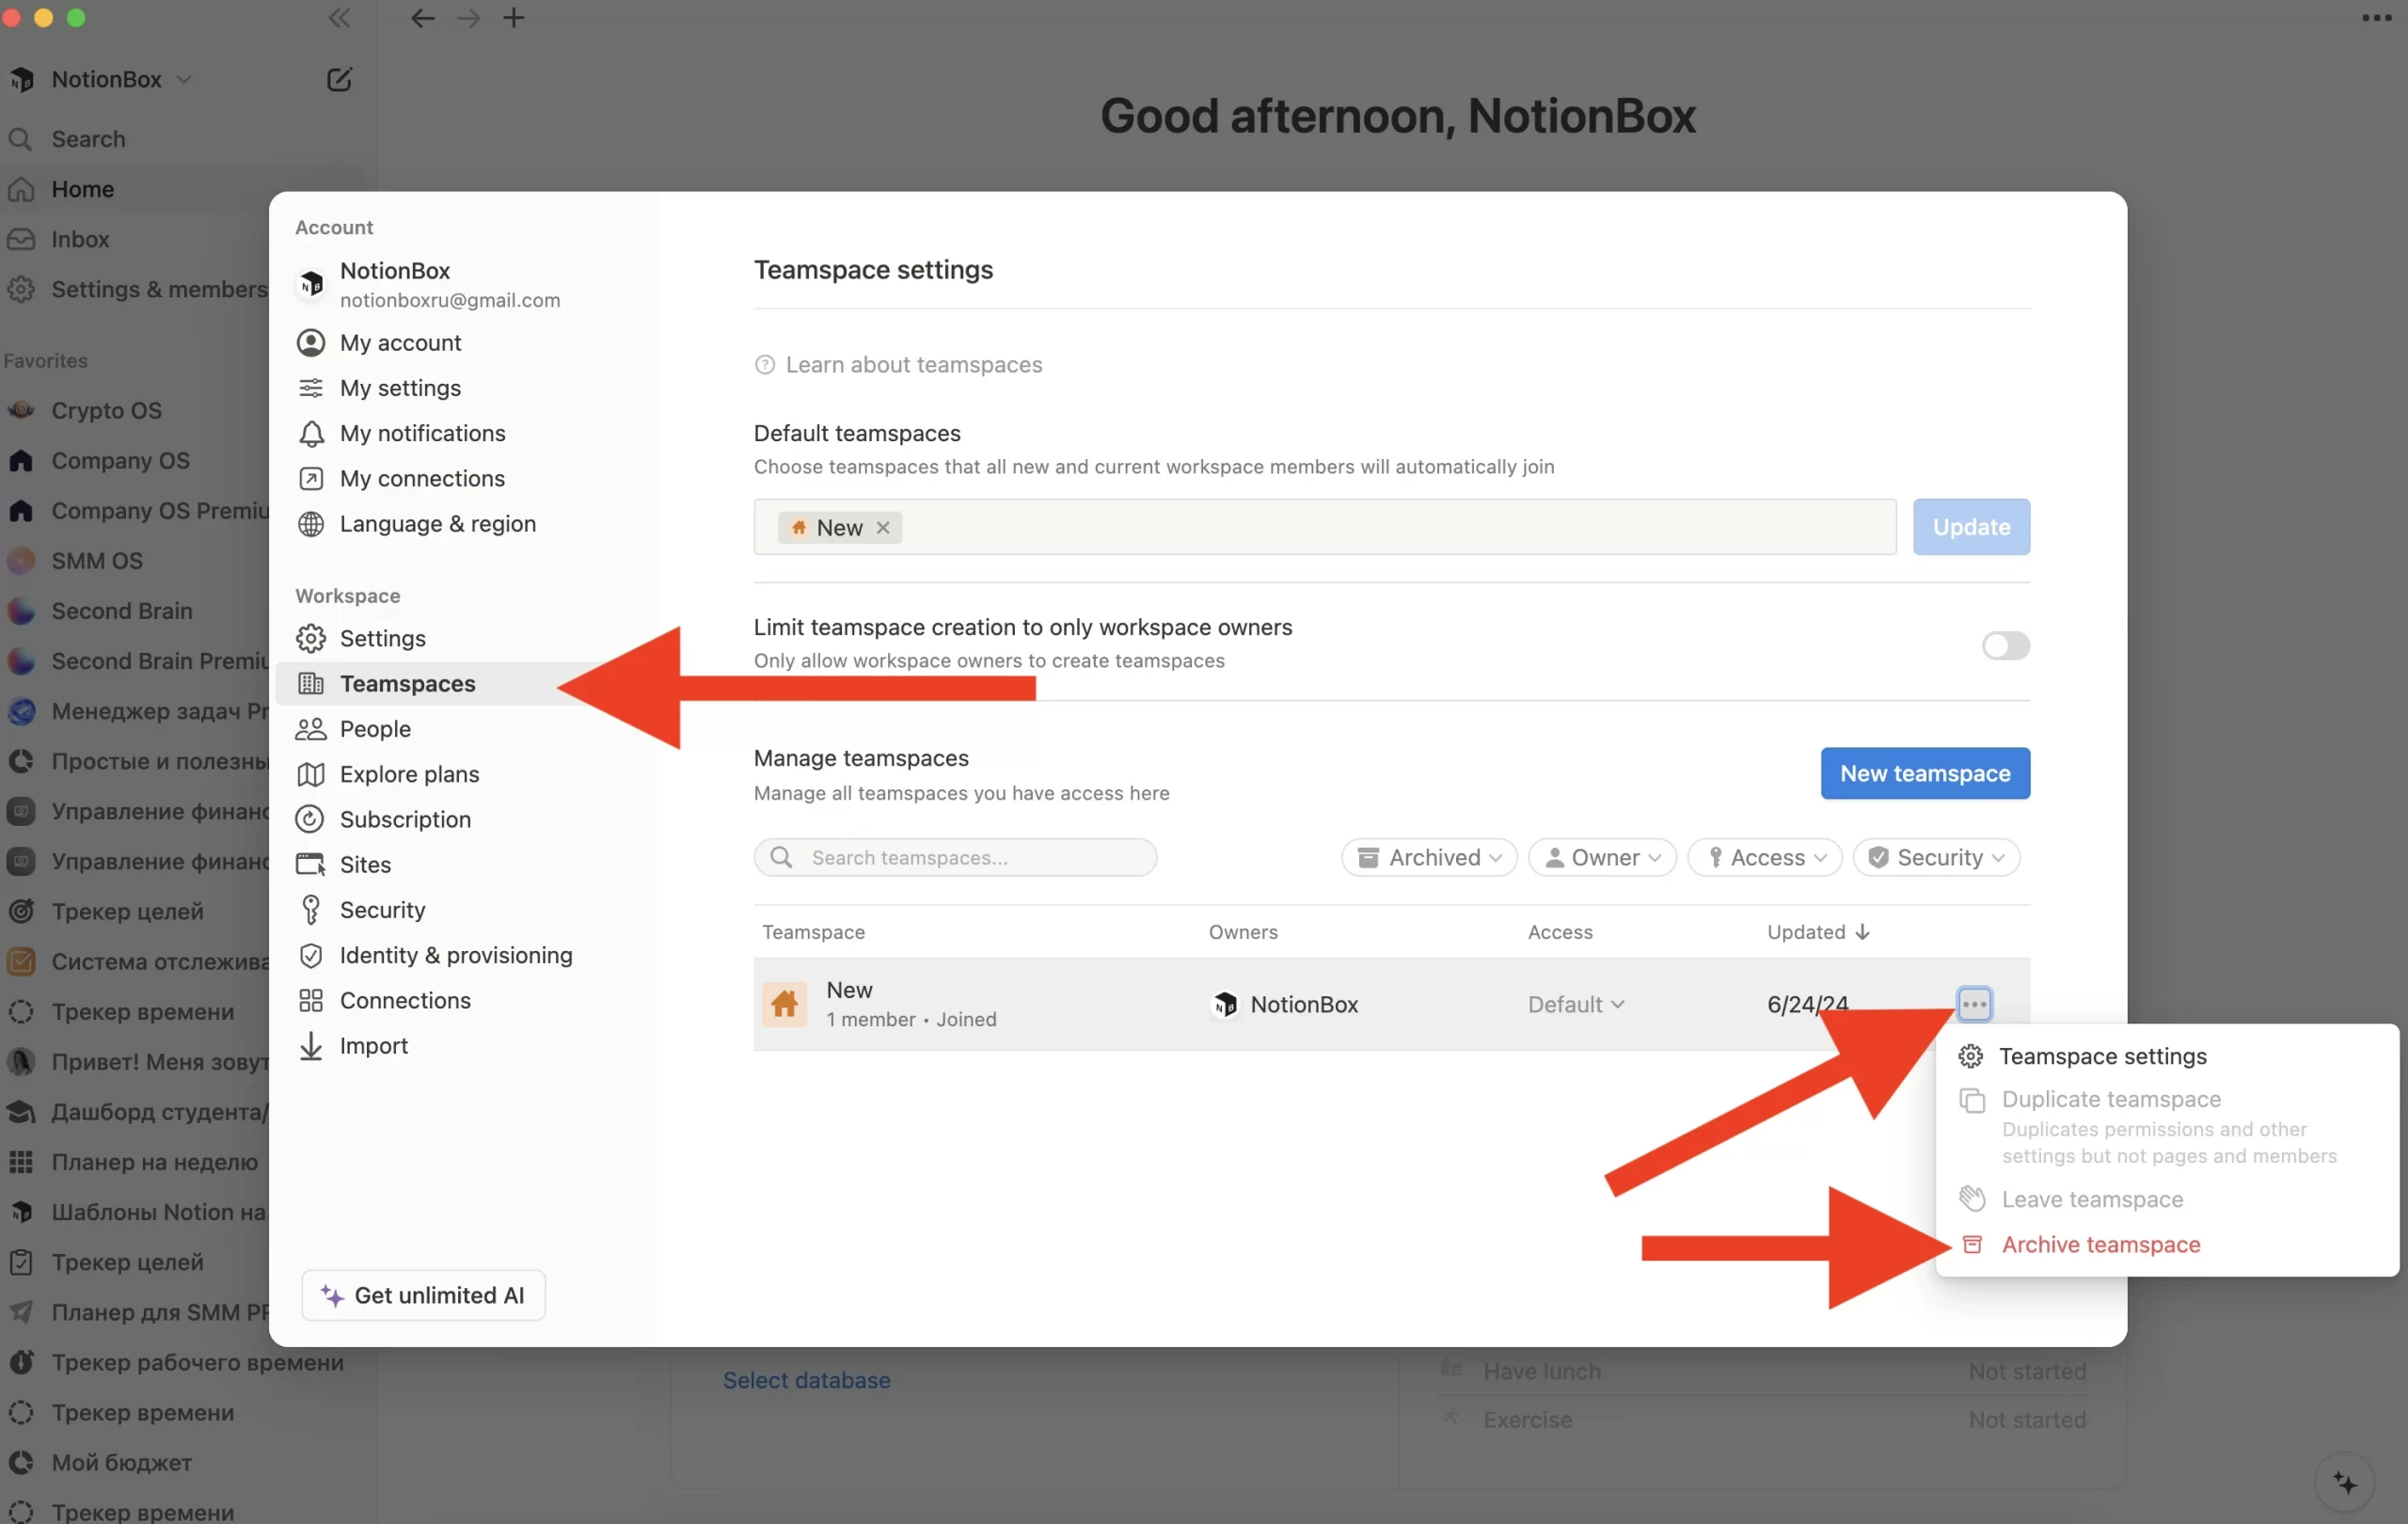Remove New tag from default teamspaces
The width and height of the screenshot is (2408, 1524).
(883, 527)
